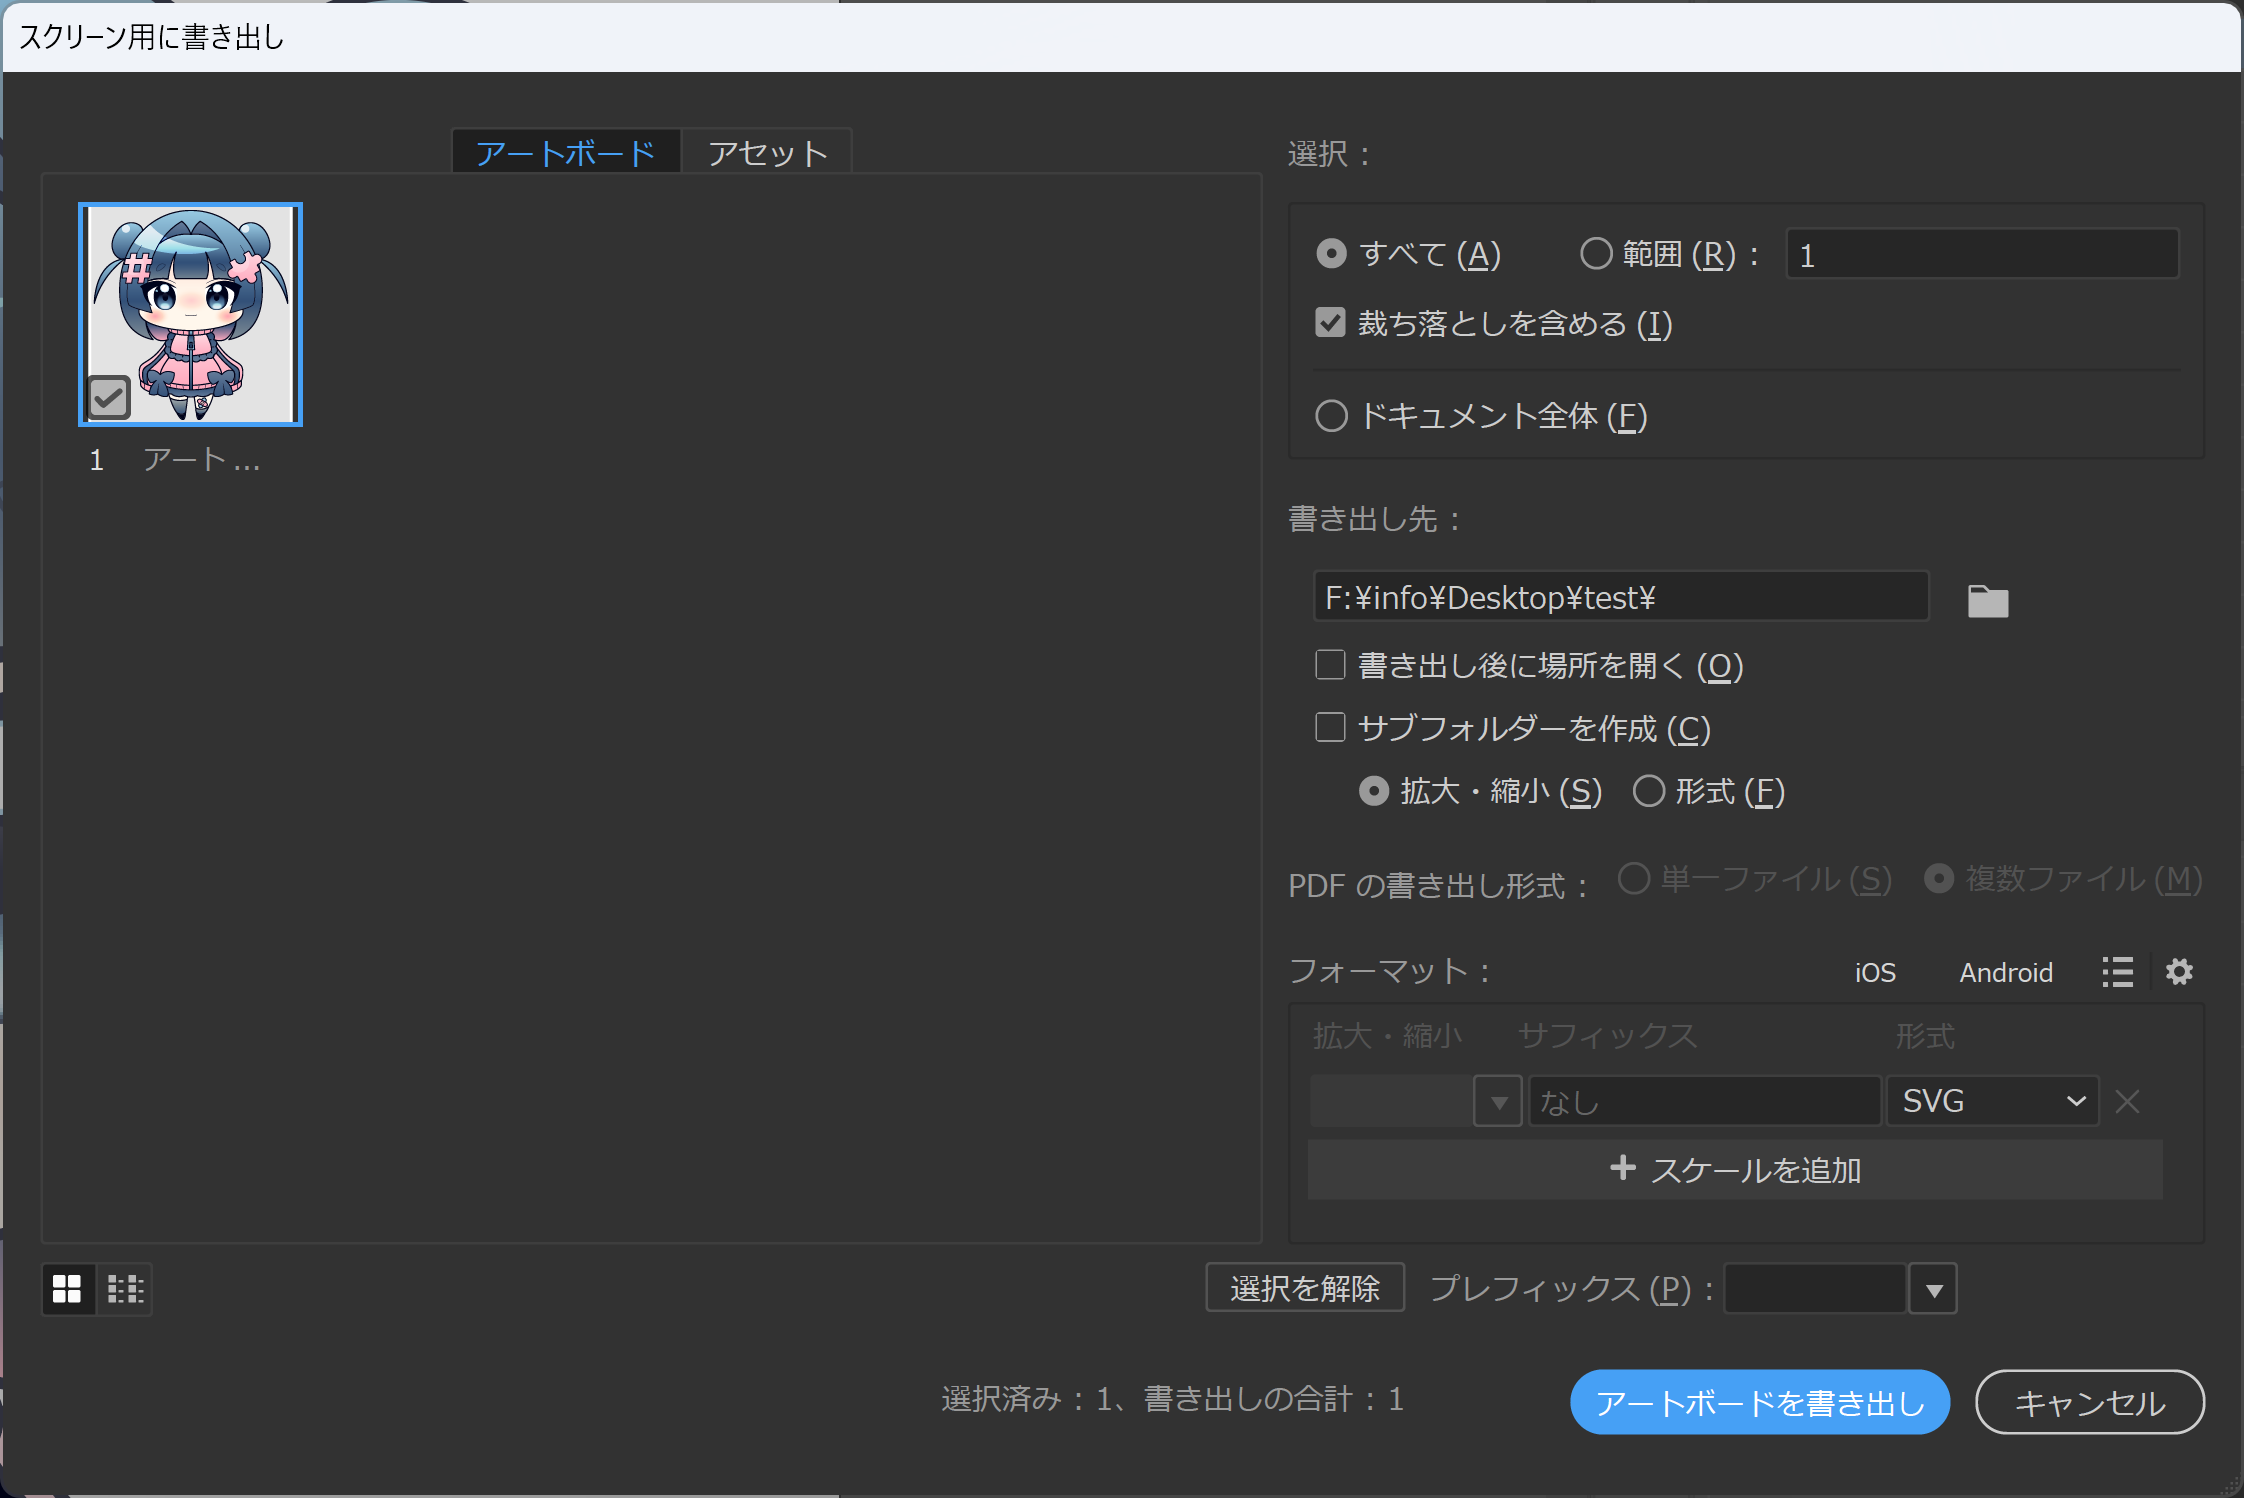
Task: Select the ドキュメント全体 radio option
Action: pyautogui.click(x=1331, y=416)
